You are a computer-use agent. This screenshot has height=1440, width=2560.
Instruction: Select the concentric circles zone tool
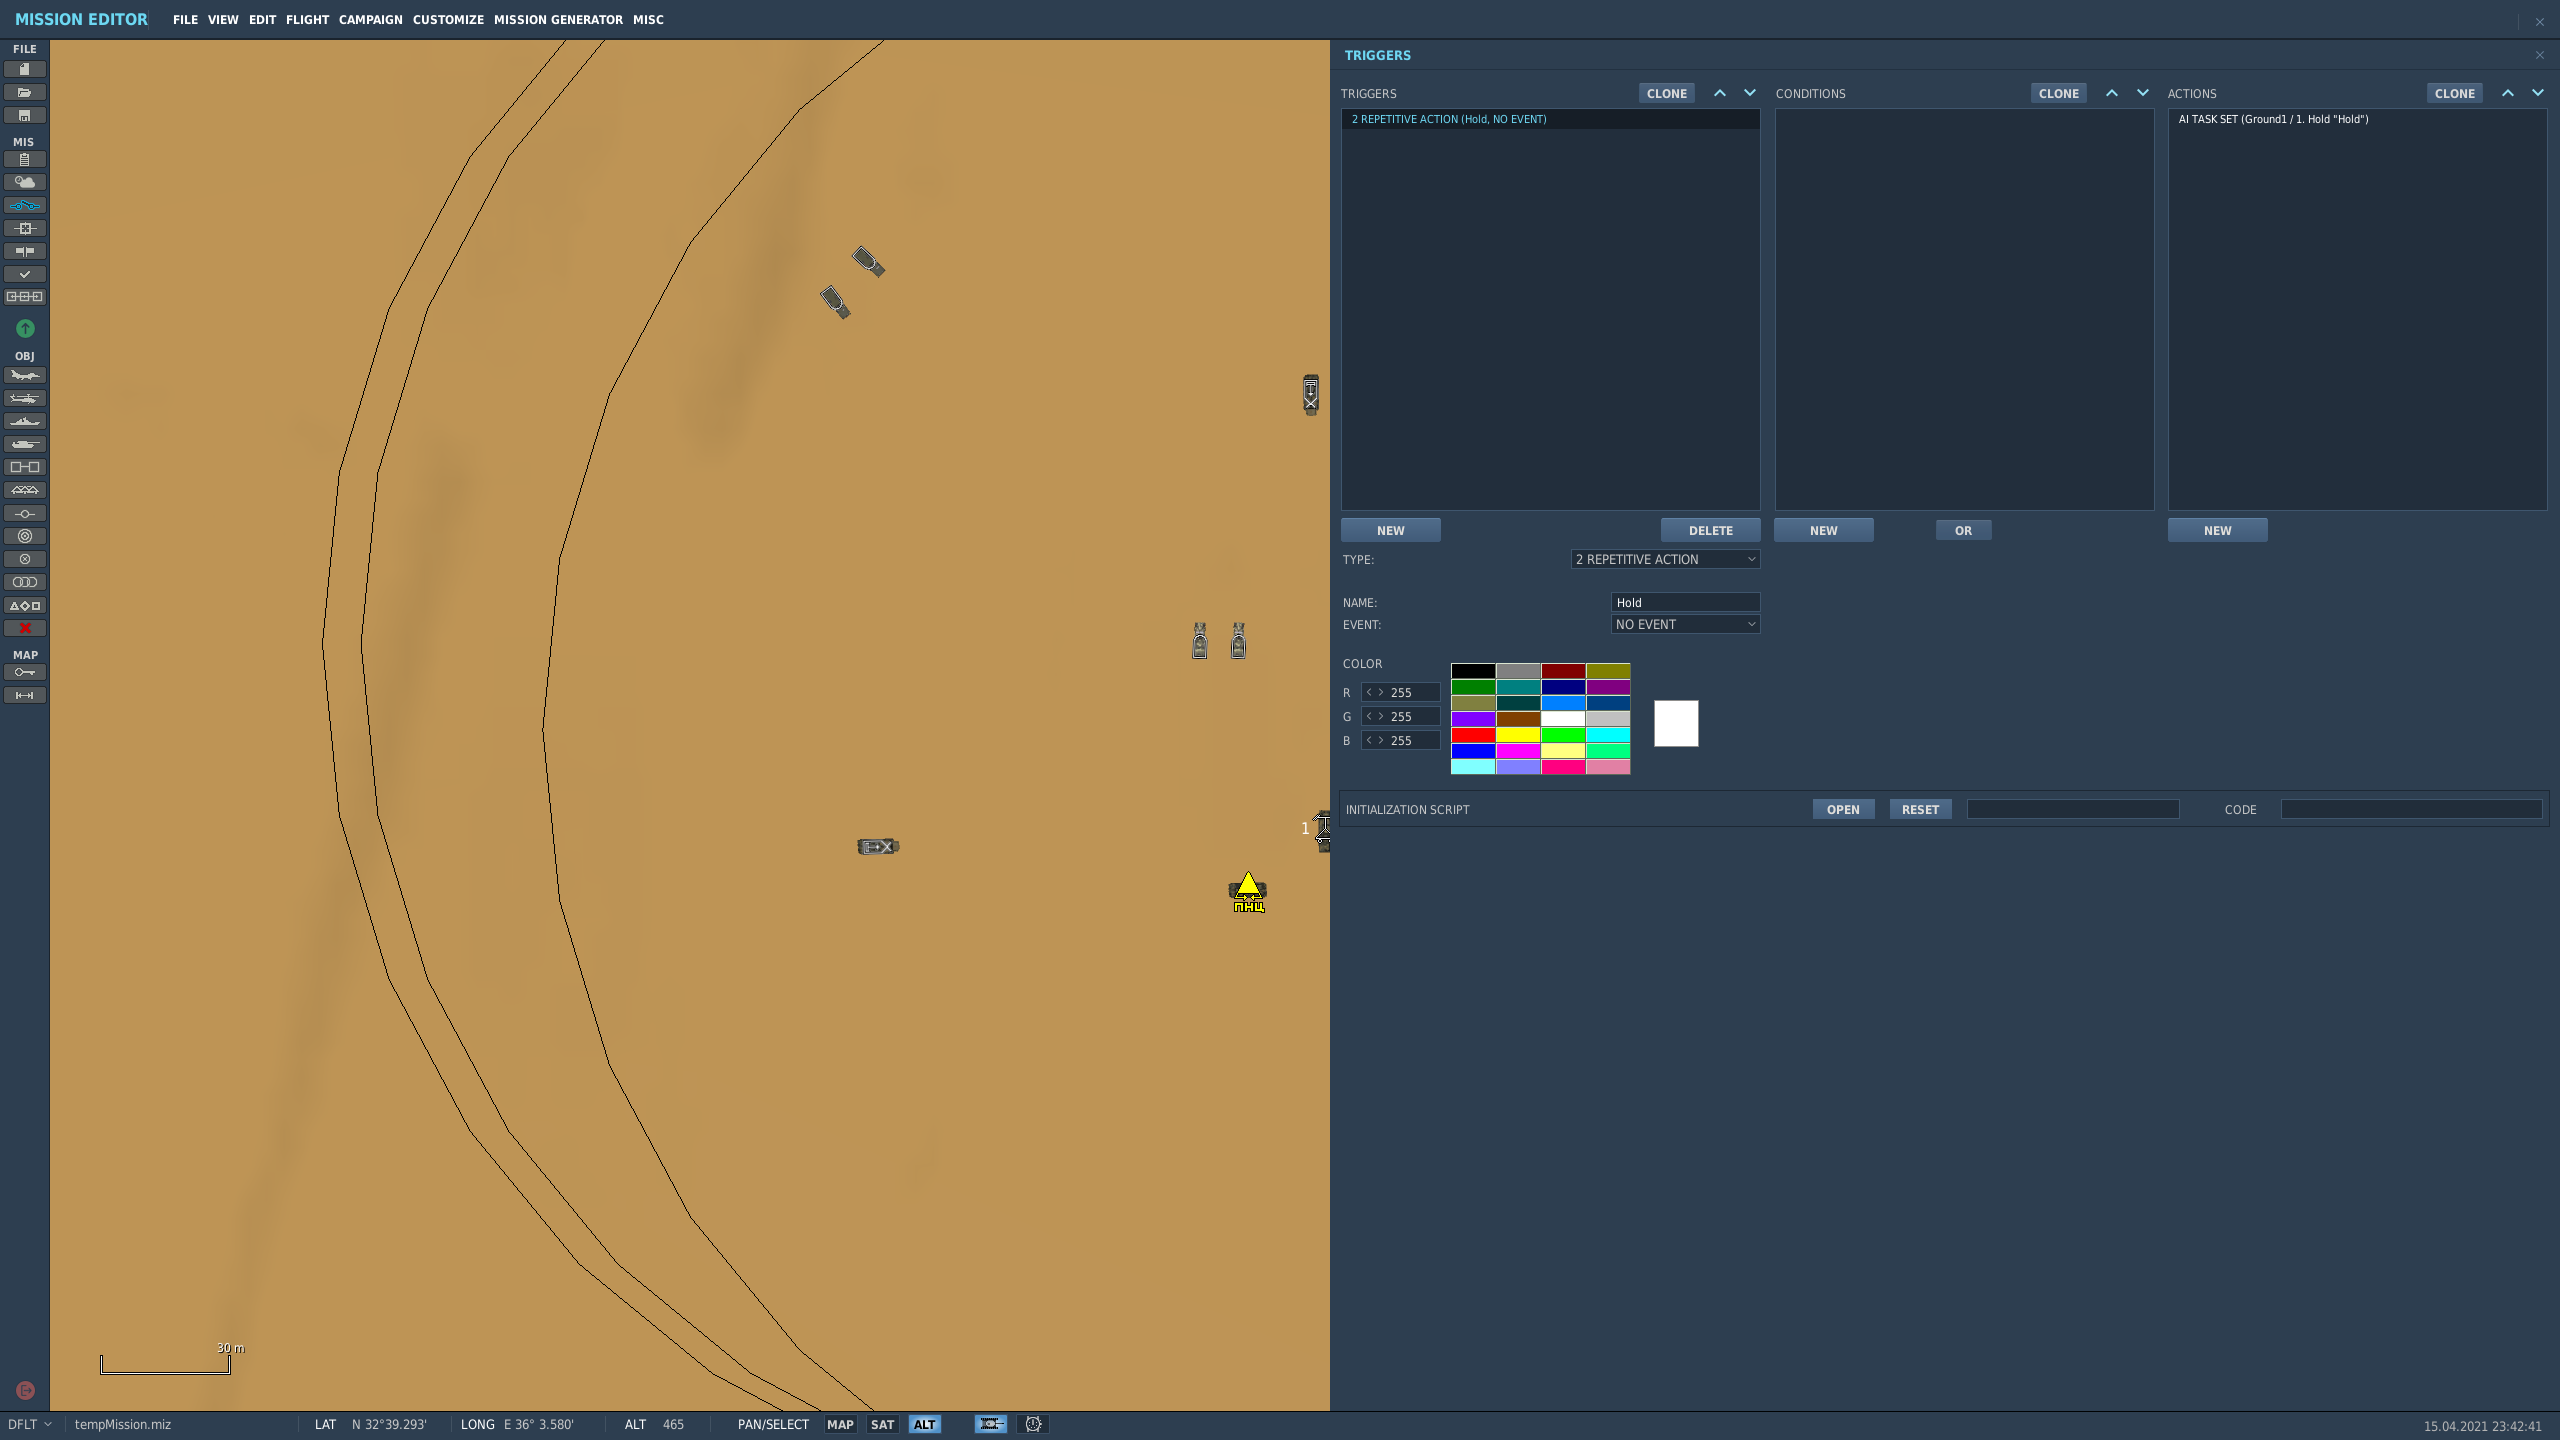tap(25, 536)
